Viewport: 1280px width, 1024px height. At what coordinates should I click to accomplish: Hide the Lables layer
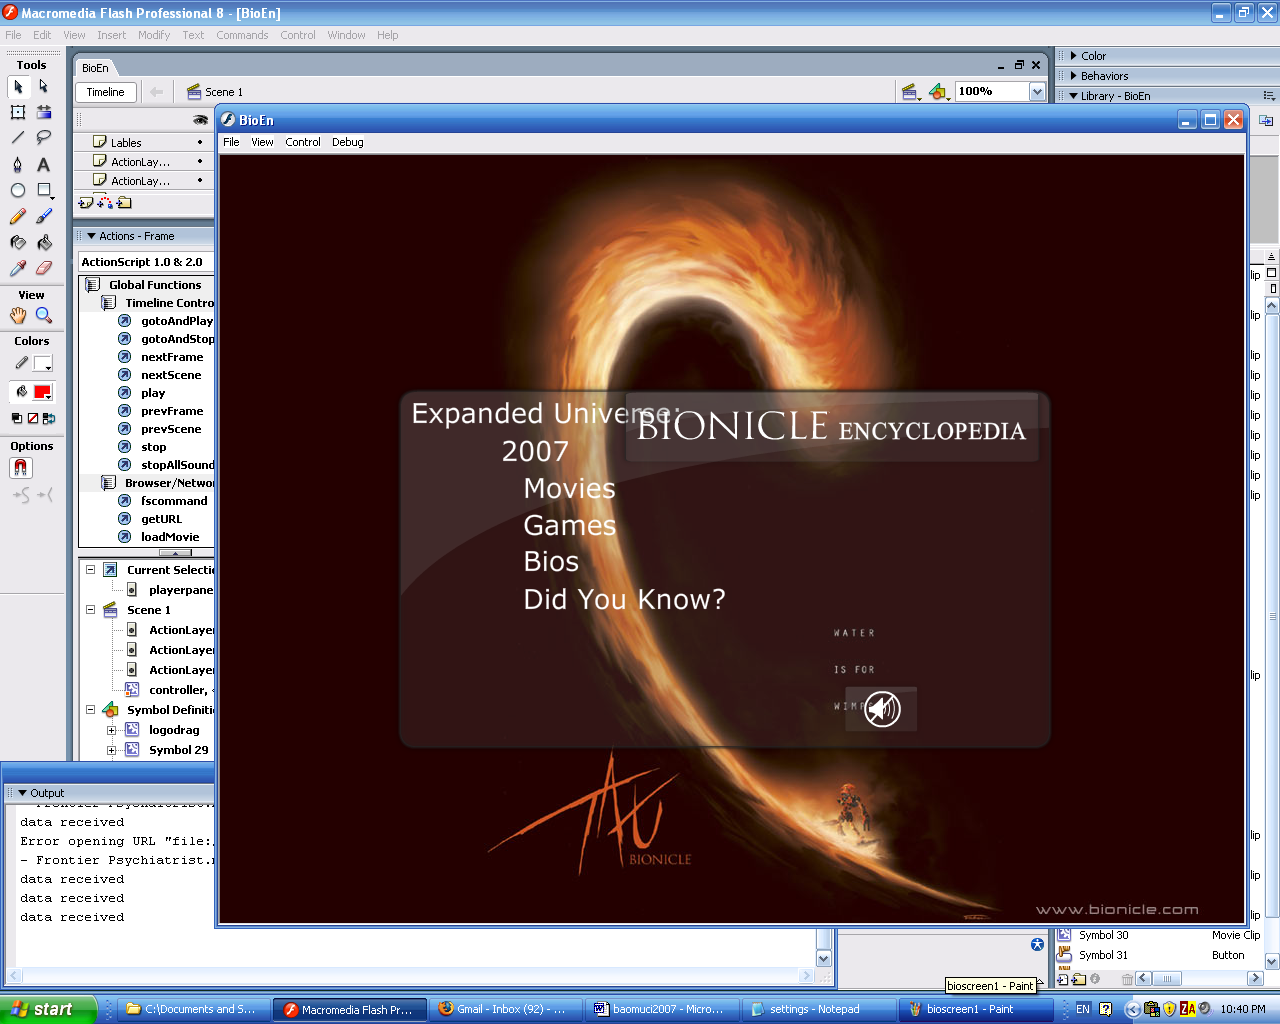pos(200,142)
